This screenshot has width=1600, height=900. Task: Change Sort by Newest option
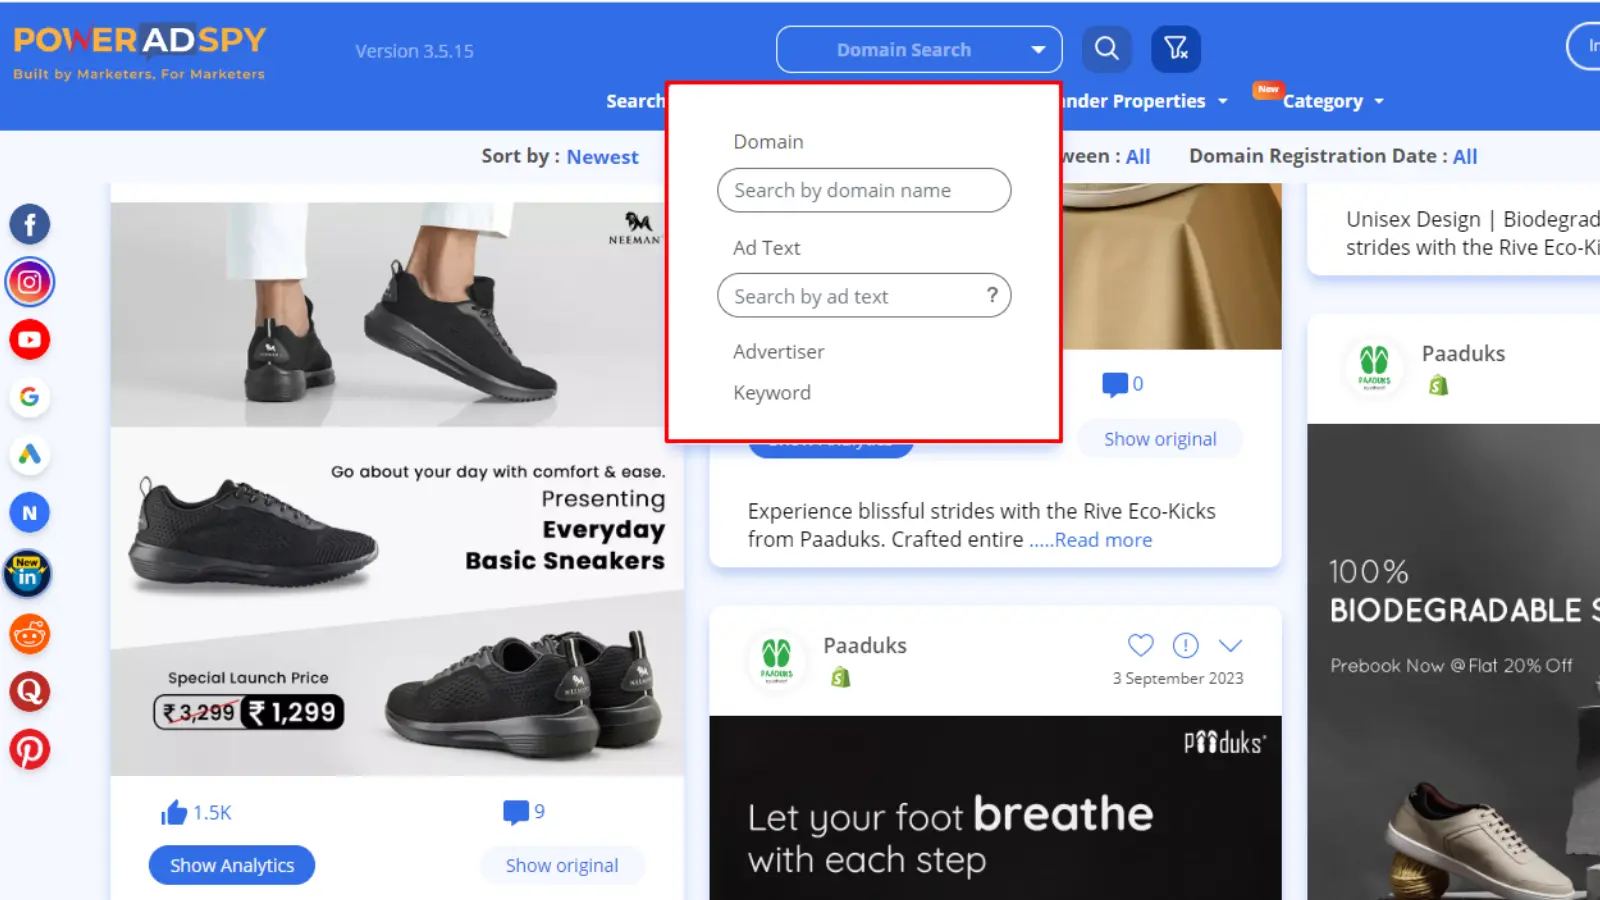click(602, 156)
